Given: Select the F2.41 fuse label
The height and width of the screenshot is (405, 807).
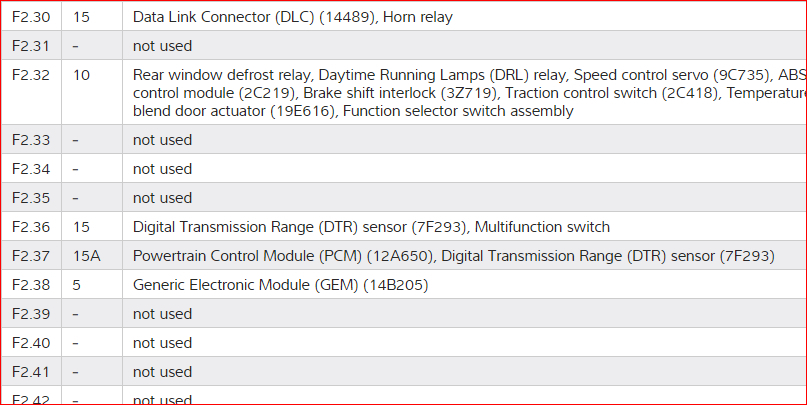Looking at the screenshot, I should click(x=30, y=372).
